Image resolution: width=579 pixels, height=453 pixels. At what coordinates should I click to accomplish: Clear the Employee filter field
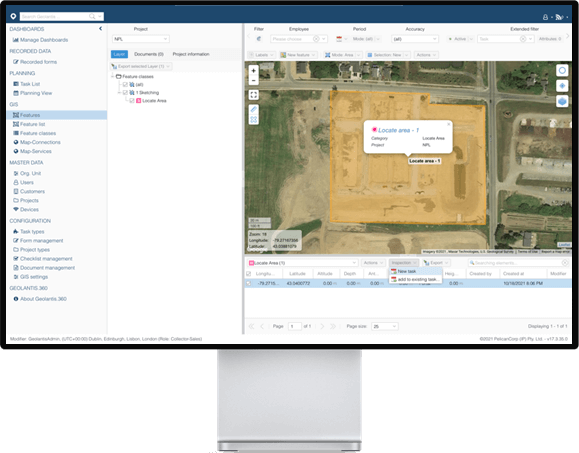tap(316, 39)
